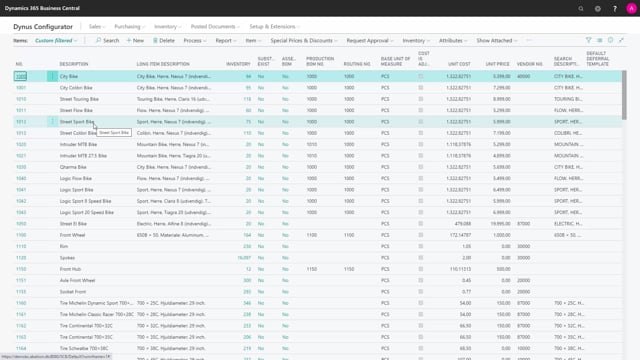
Task: Open inventory value for Front Wheel
Action: point(247,235)
